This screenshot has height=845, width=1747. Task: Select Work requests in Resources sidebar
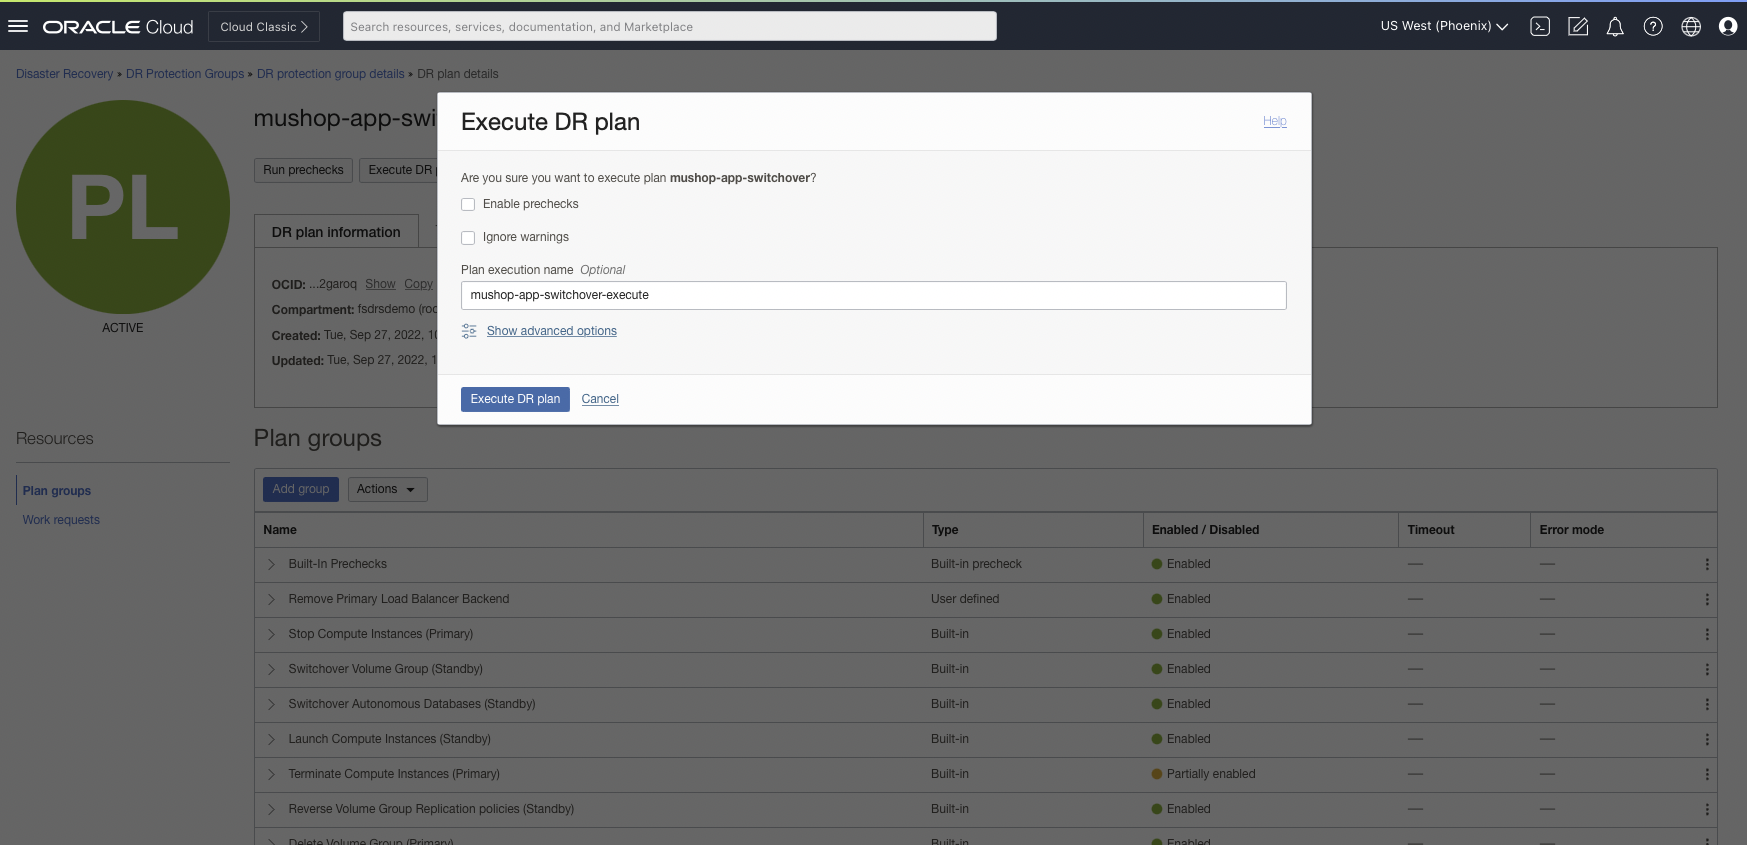coord(61,520)
